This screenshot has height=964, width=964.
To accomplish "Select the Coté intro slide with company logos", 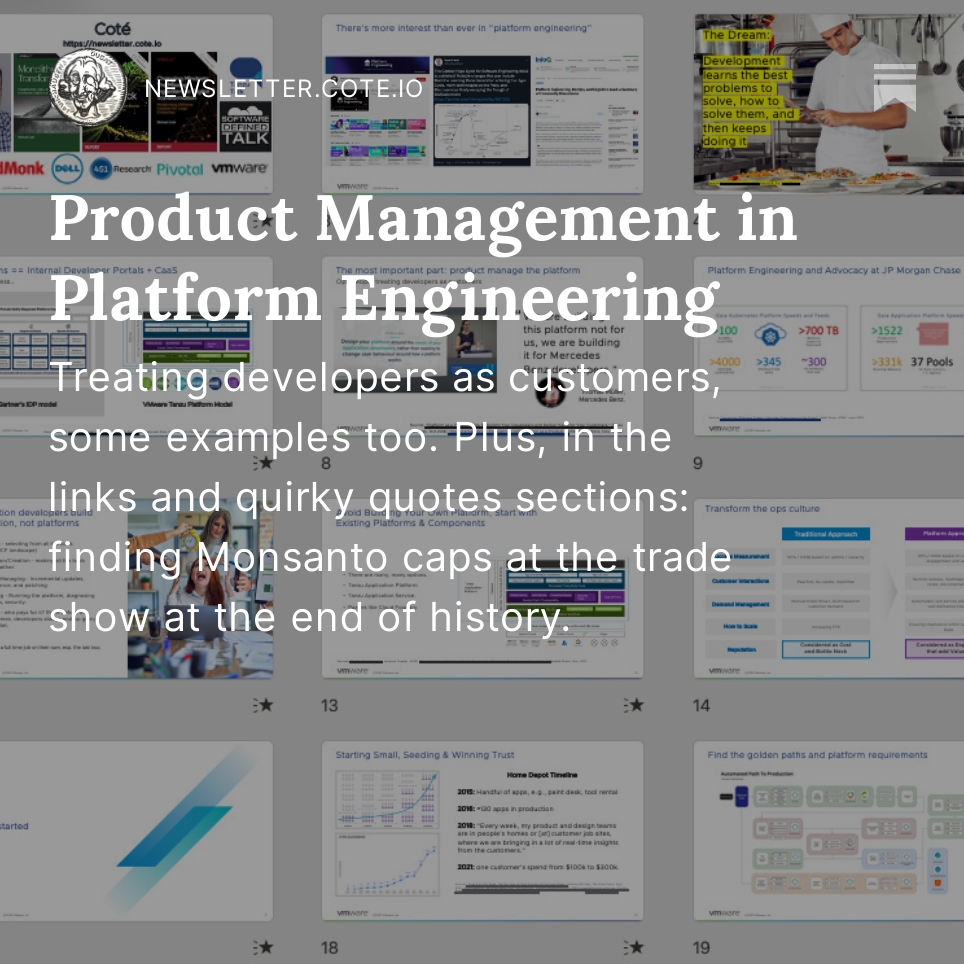I will coord(136,104).
